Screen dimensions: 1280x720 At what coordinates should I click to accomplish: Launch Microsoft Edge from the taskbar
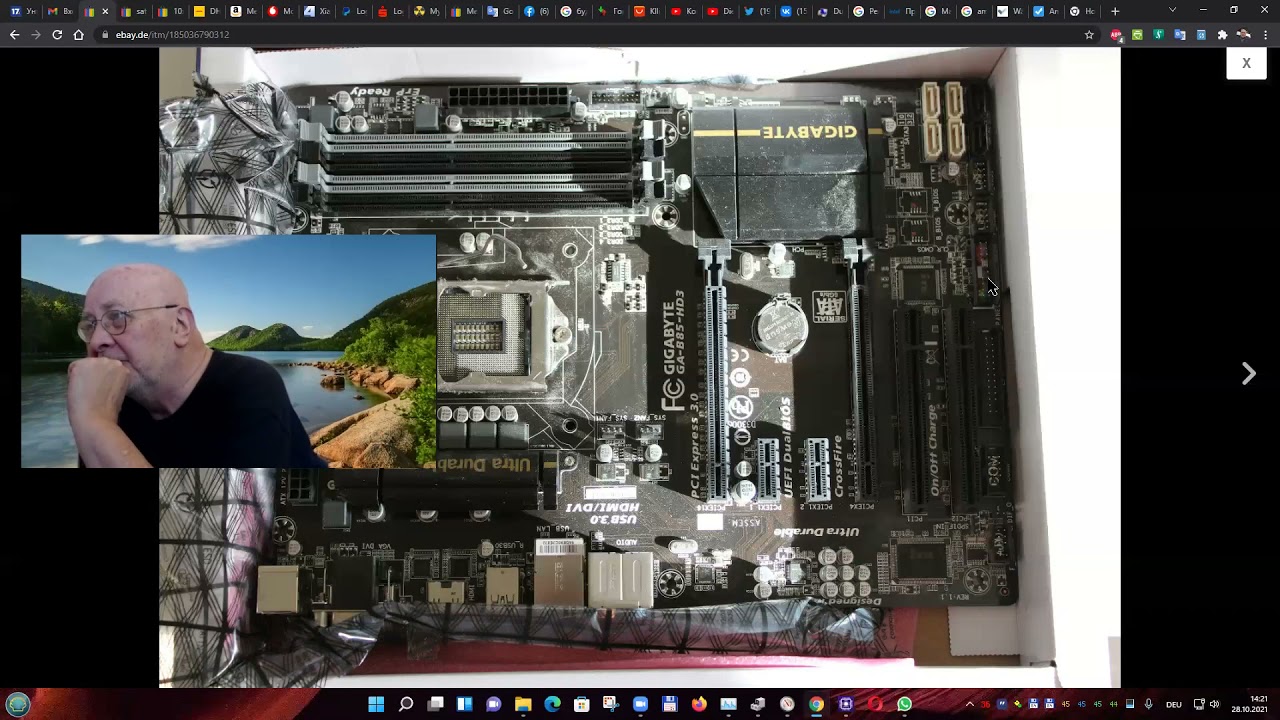coord(552,704)
